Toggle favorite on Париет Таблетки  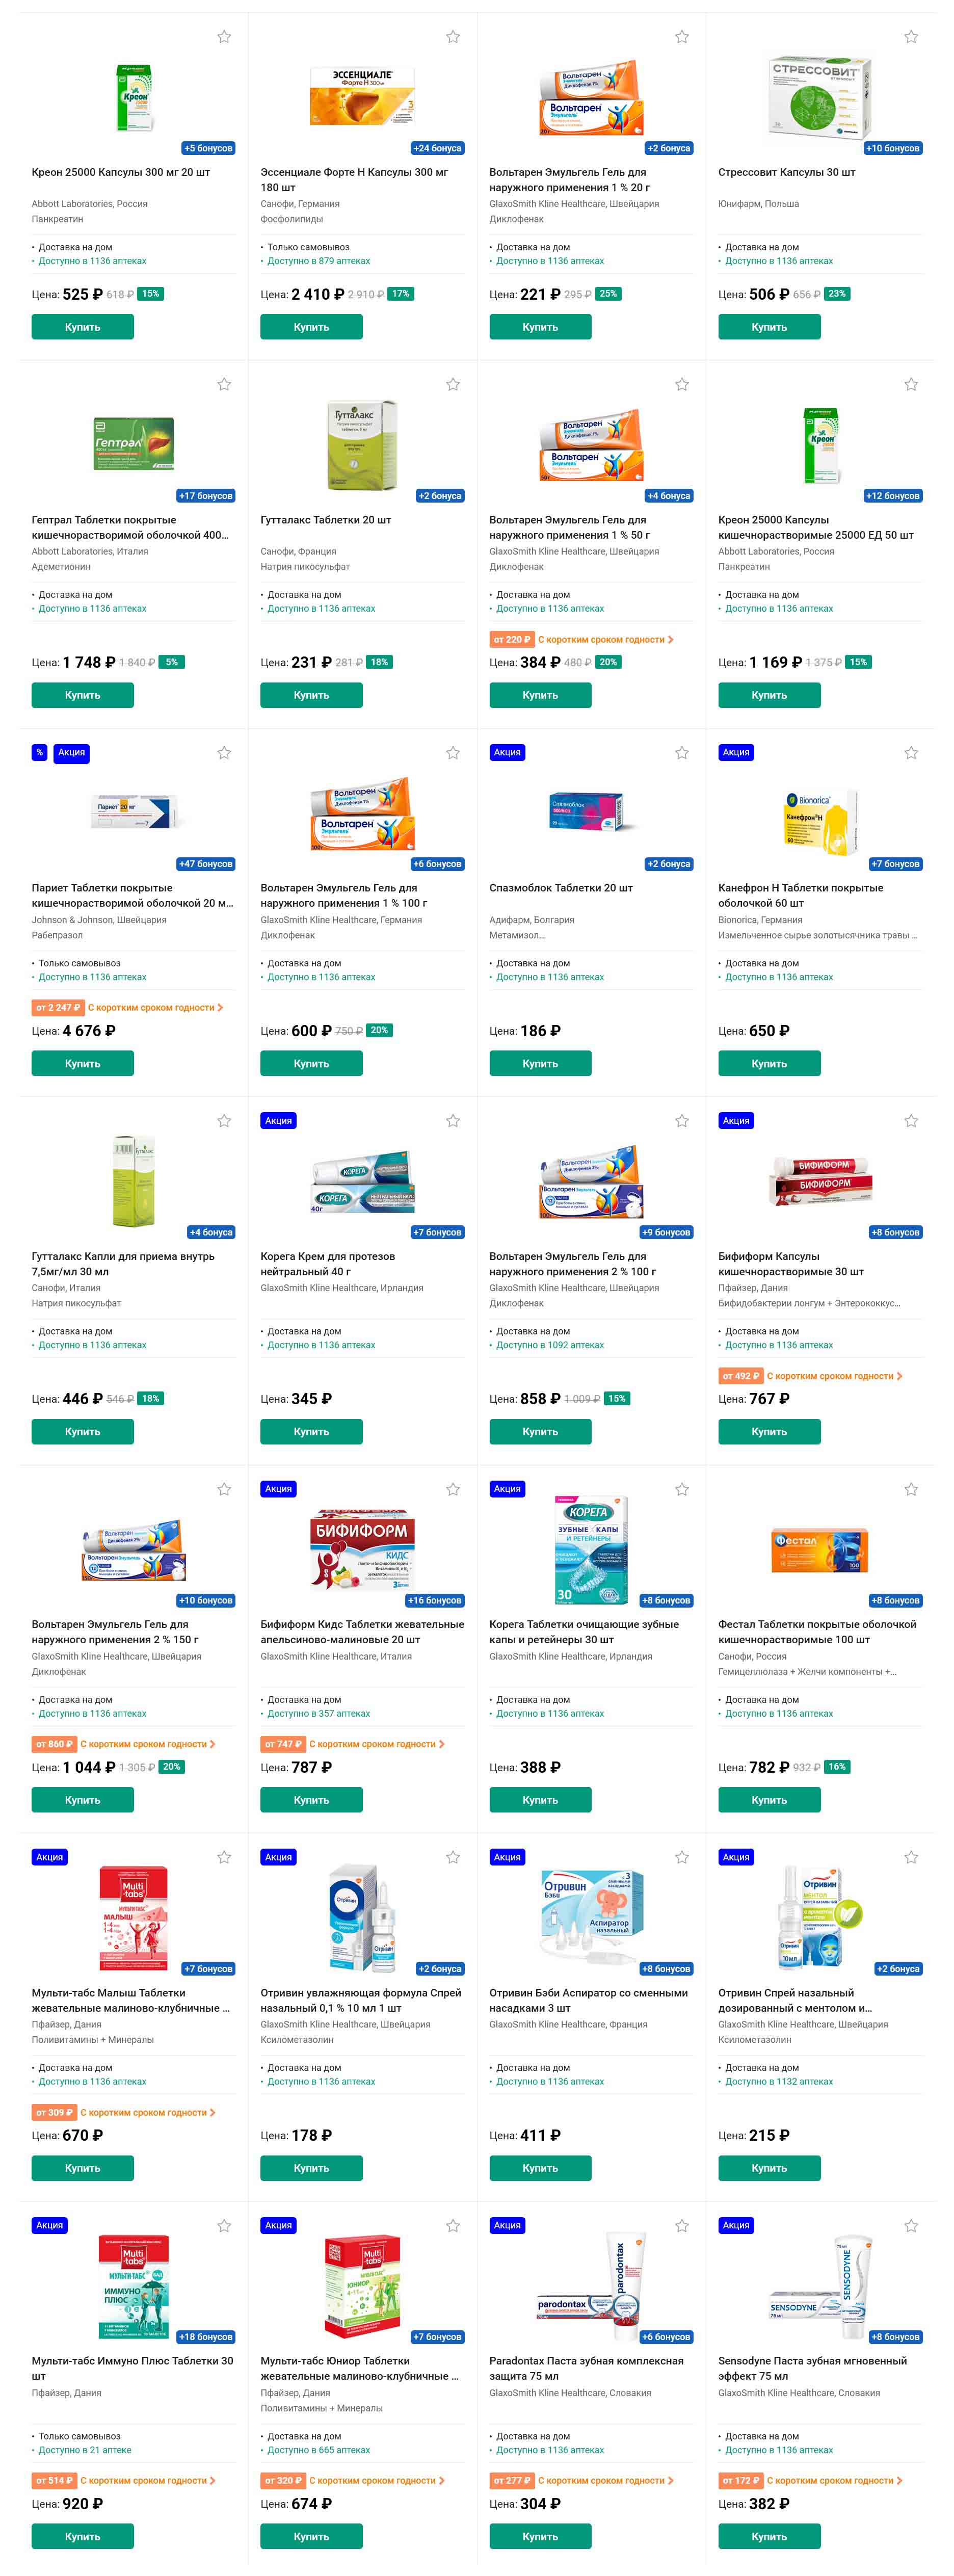(224, 753)
